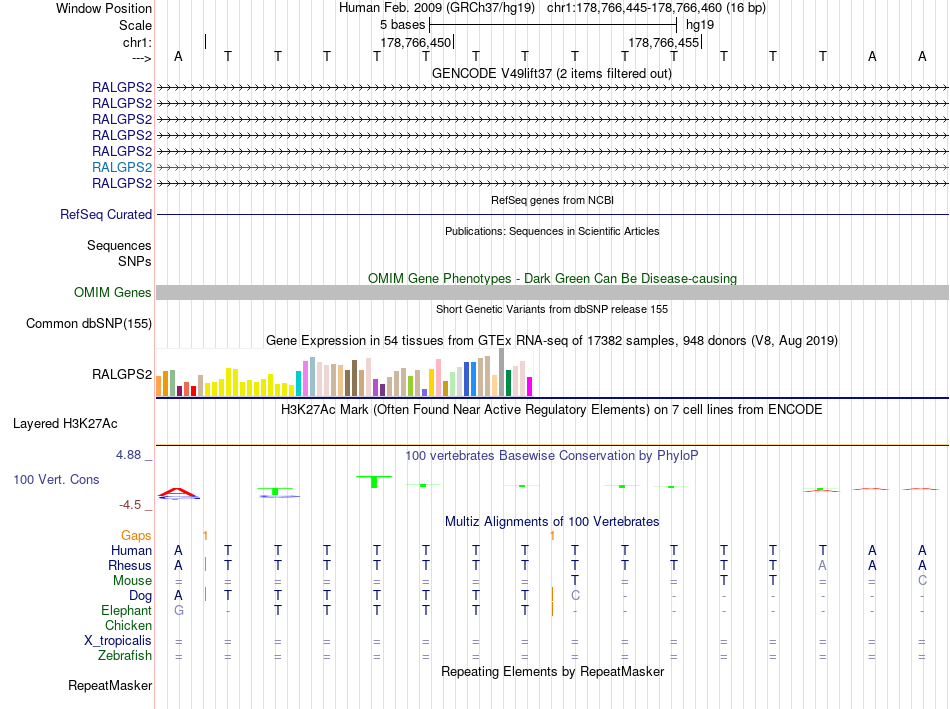
Task: Open Short Genetic Variants from dbSNP title
Action: [x=552, y=309]
